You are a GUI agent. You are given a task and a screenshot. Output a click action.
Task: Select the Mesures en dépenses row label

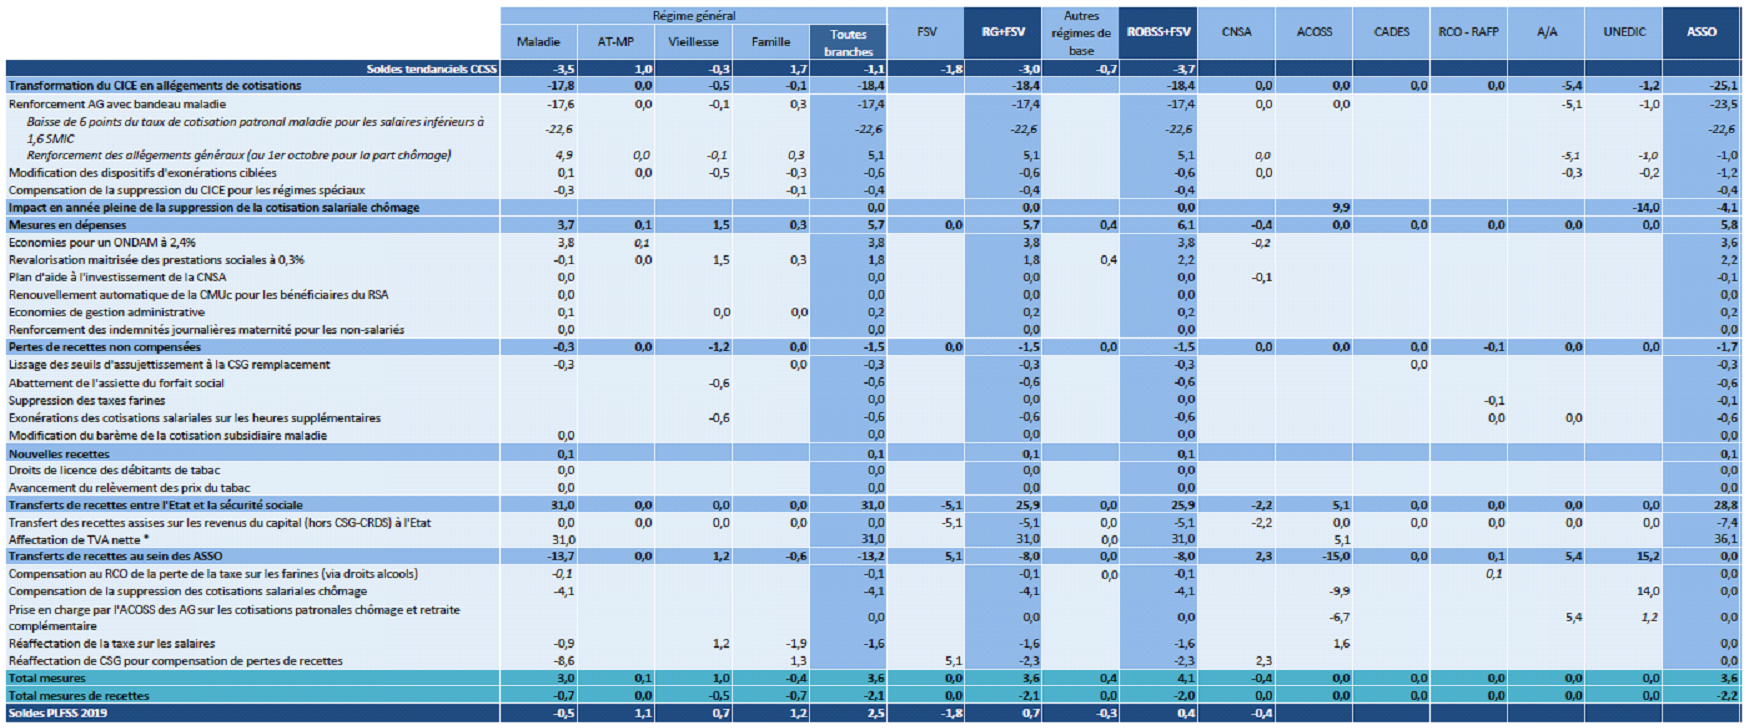pos(69,225)
